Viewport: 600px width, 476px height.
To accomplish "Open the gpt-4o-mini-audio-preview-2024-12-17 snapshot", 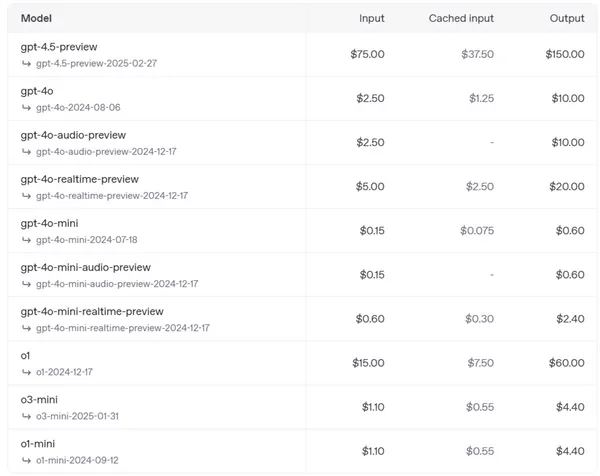I will point(117,284).
